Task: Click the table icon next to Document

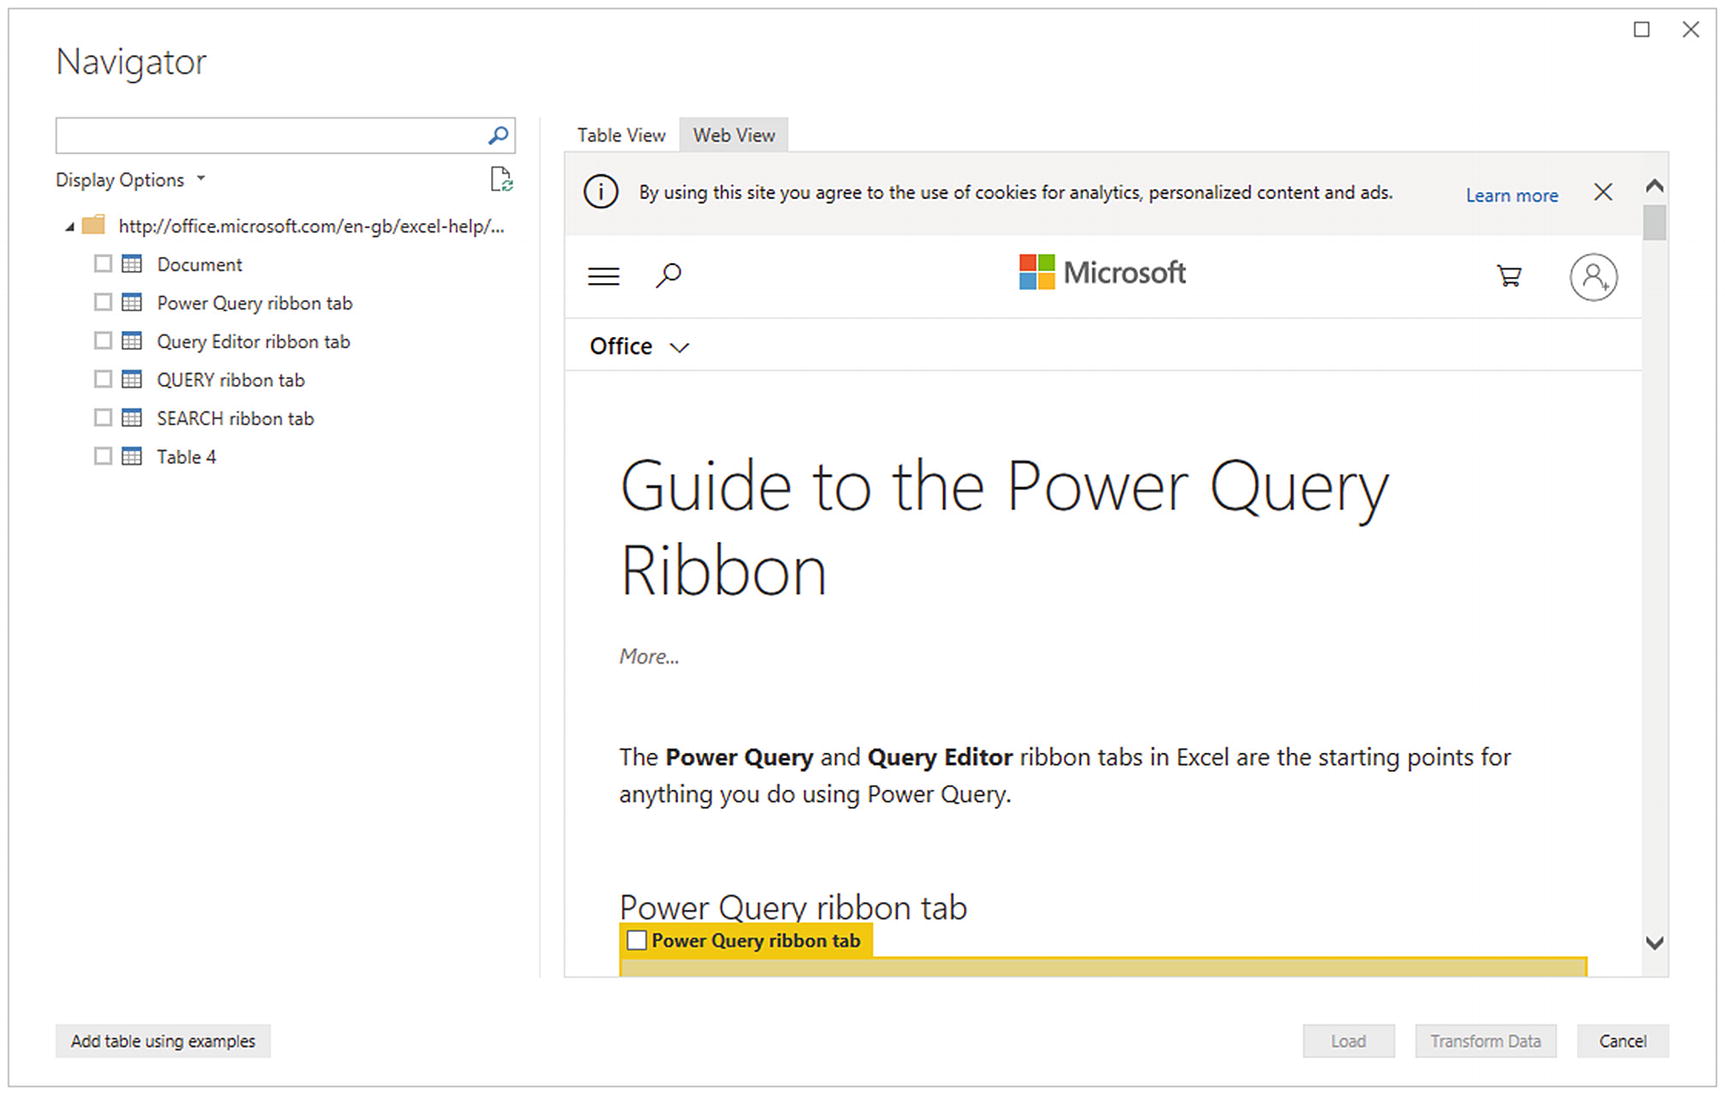Action: [x=132, y=264]
